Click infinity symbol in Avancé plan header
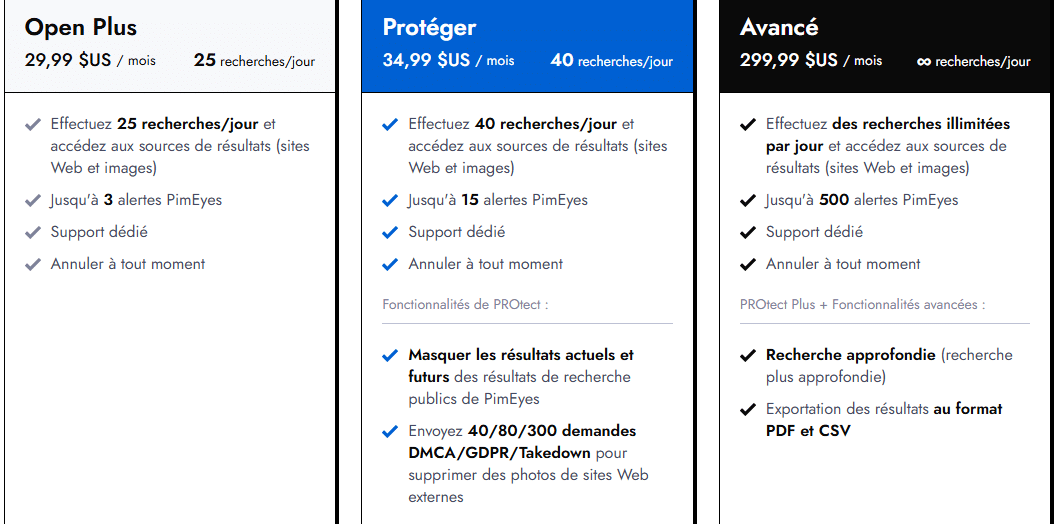 (x=924, y=62)
